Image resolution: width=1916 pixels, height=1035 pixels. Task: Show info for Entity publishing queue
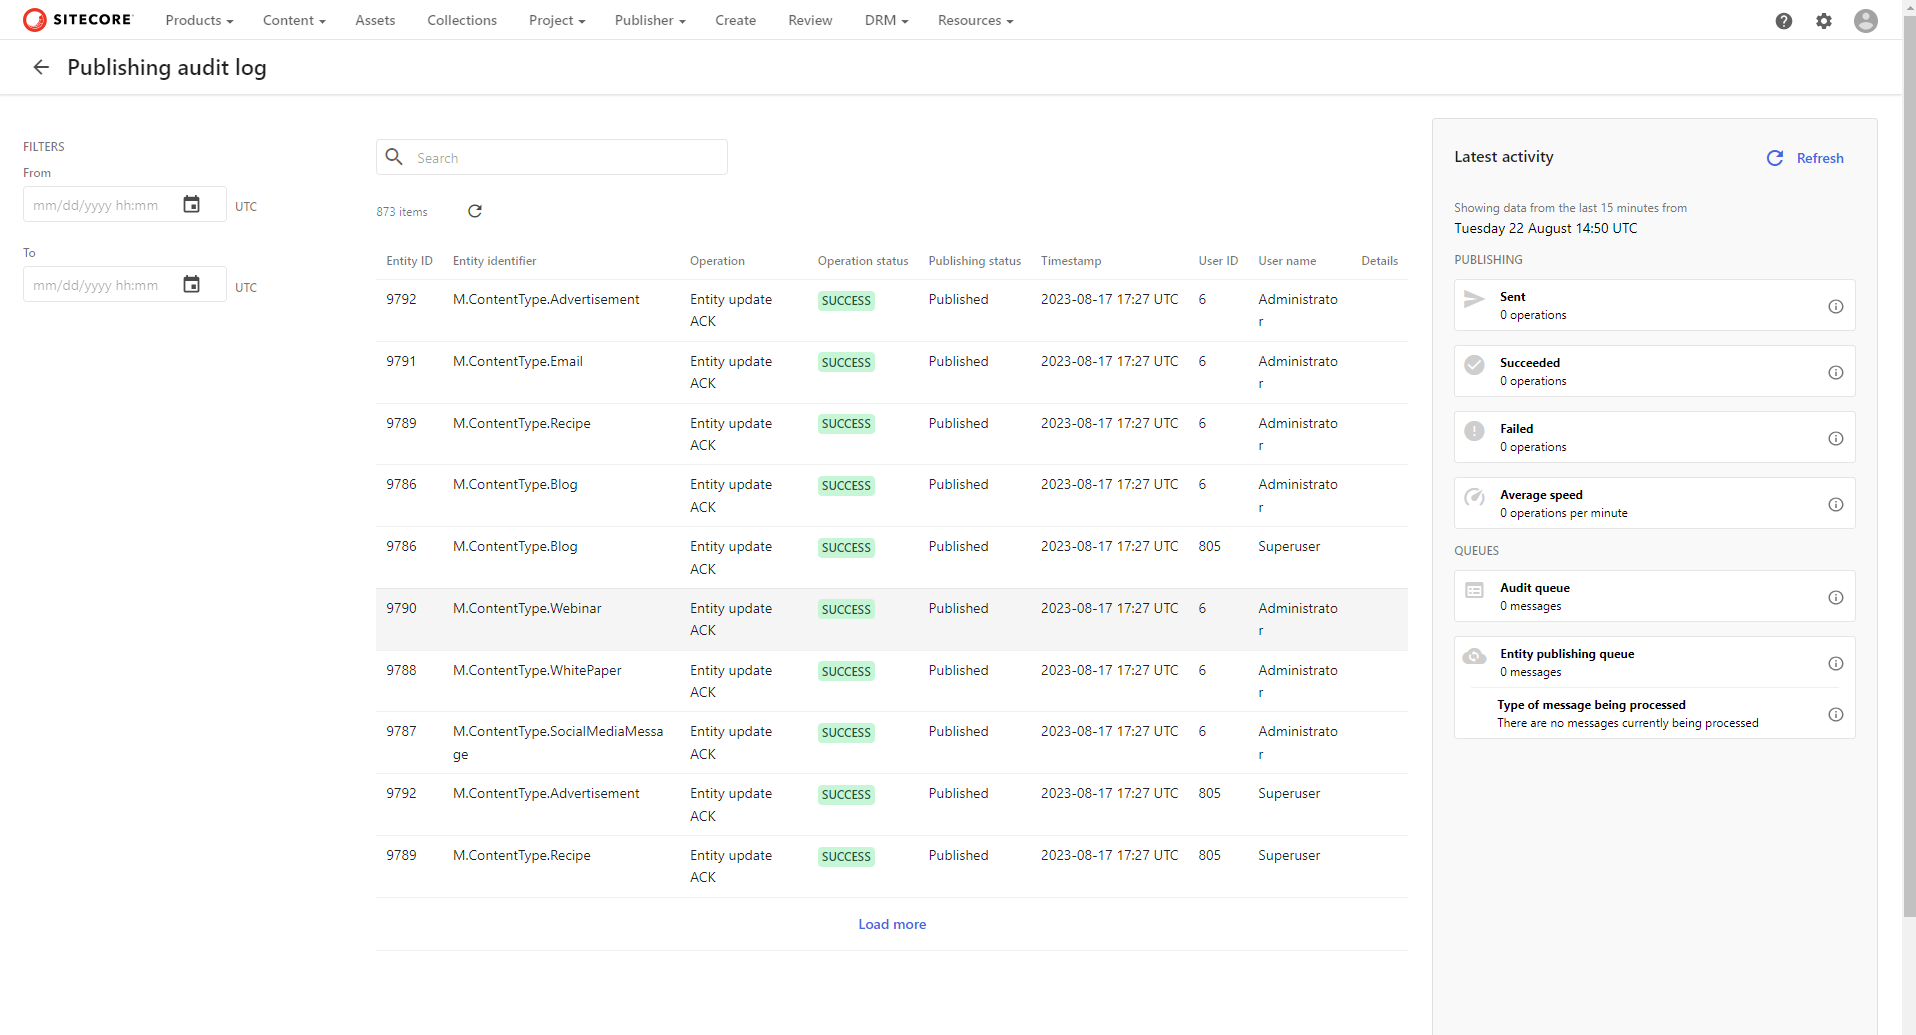click(x=1836, y=663)
